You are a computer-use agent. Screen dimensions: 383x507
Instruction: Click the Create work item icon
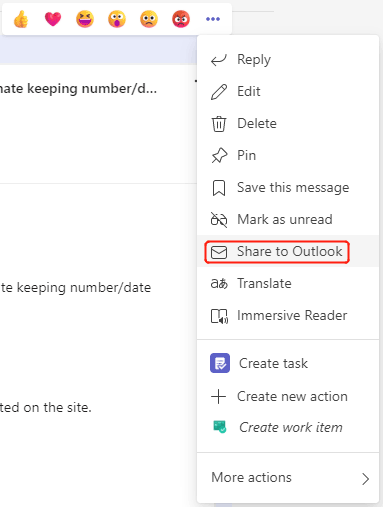coord(220,427)
